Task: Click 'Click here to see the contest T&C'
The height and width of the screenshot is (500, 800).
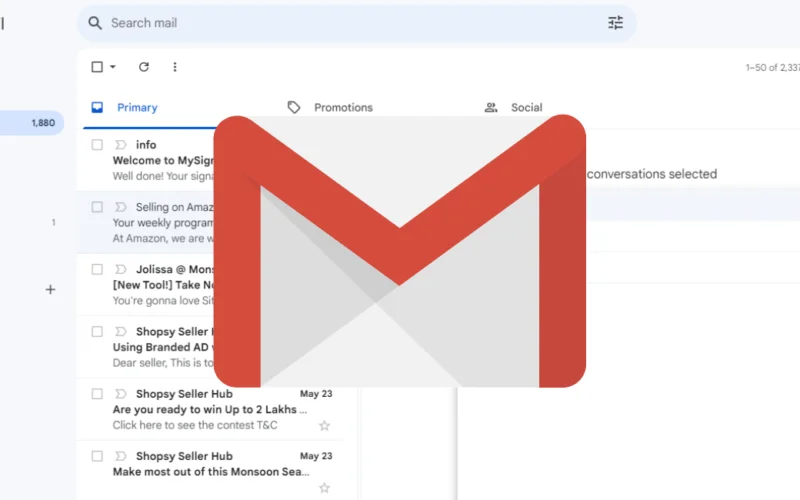Action: click(x=195, y=426)
